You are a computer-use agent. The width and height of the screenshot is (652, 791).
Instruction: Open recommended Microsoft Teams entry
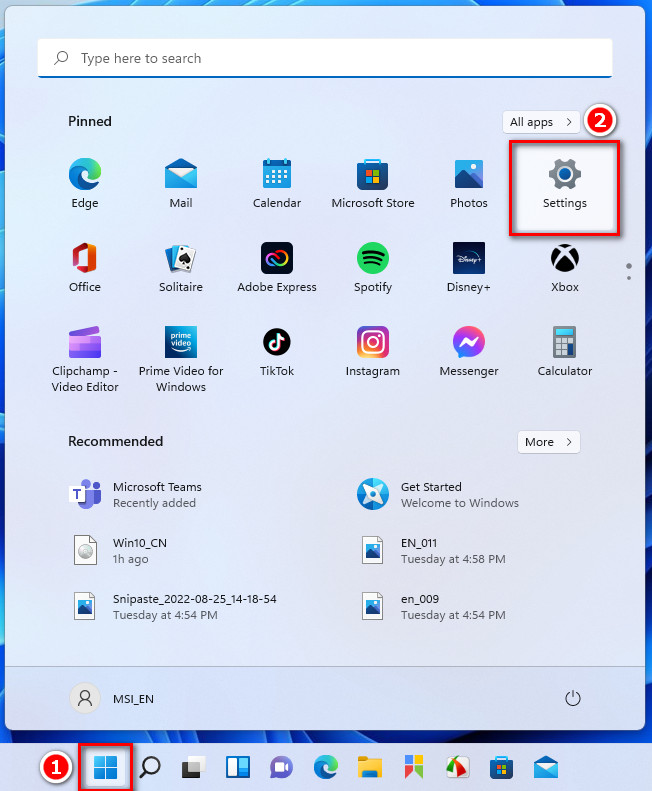[x=136, y=494]
